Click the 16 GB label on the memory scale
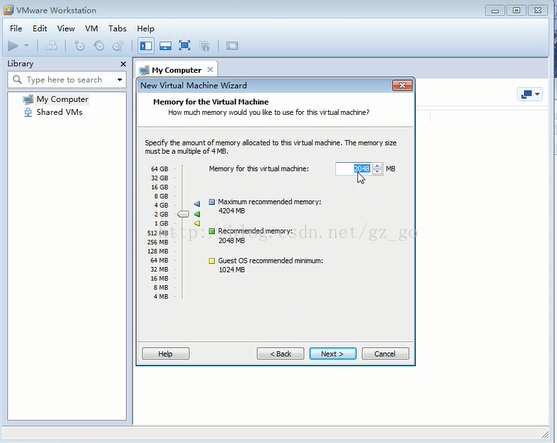Screen dimensions: 557x443 point(159,187)
